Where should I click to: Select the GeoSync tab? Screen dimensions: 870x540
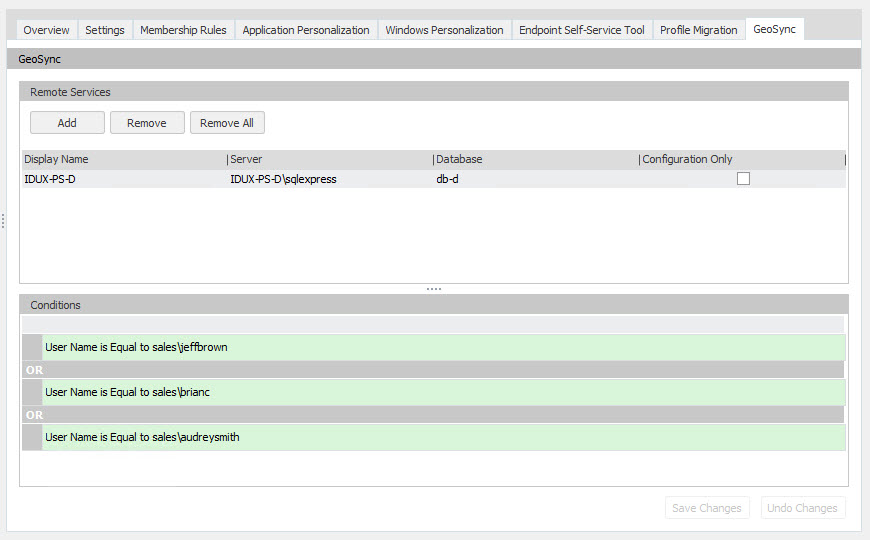click(774, 29)
